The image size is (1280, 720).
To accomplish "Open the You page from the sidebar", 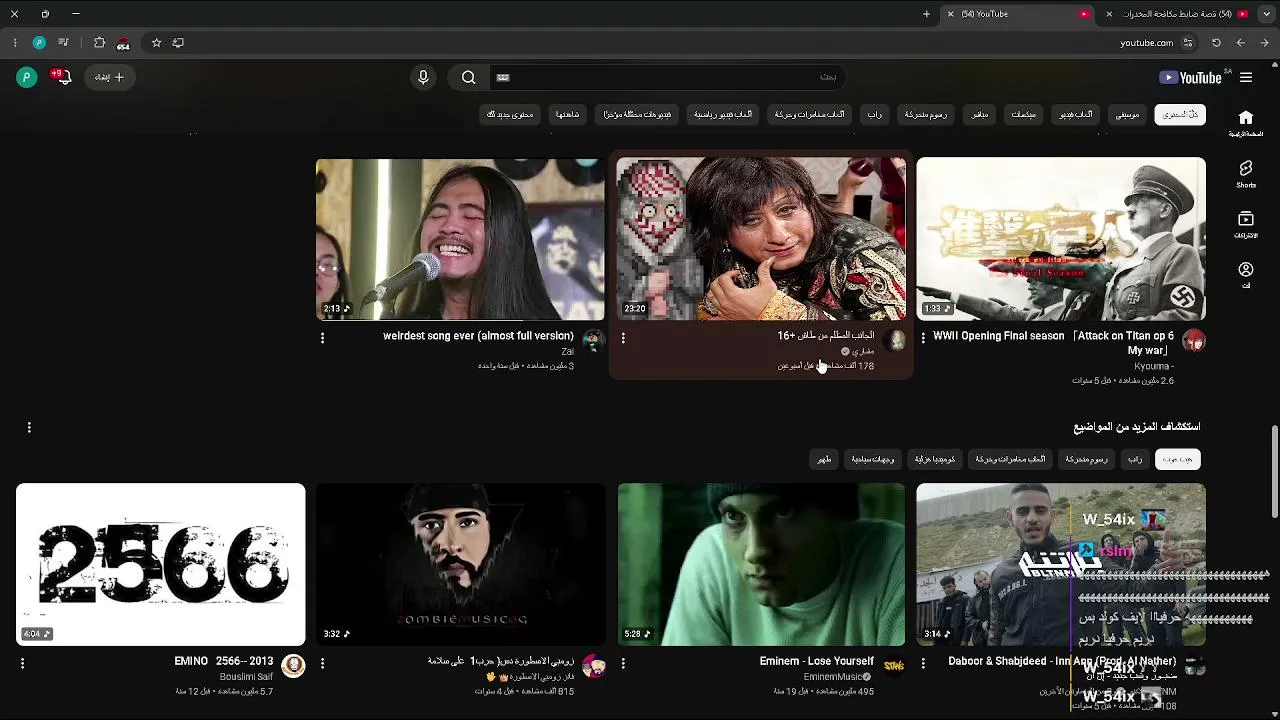I will (x=1245, y=276).
